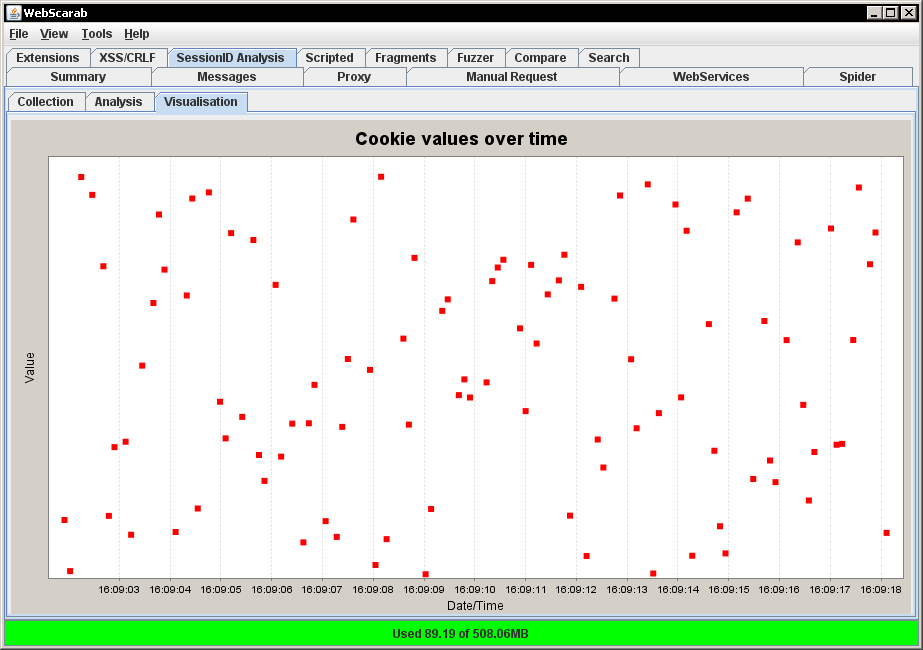Image resolution: width=923 pixels, height=650 pixels.
Task: Select the Scripted tab
Action: coord(330,58)
